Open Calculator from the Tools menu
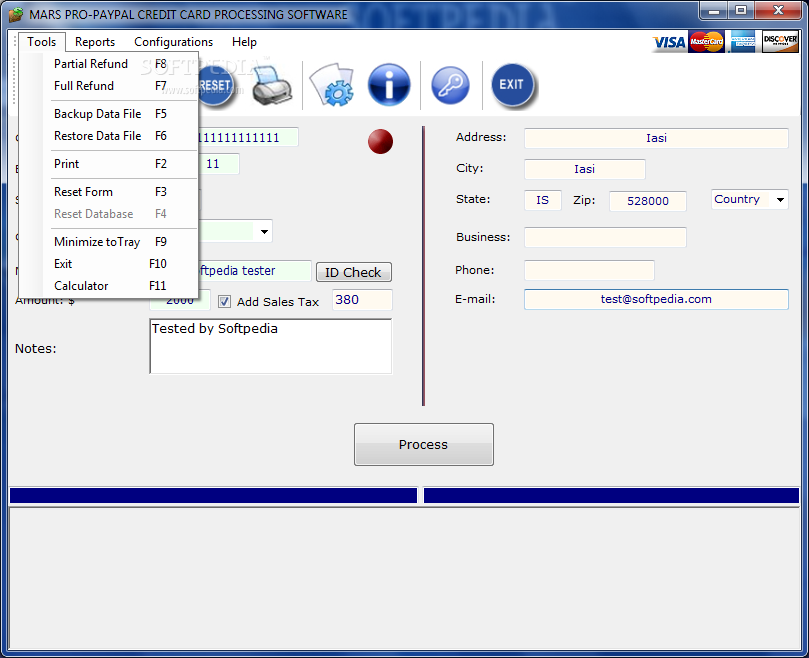This screenshot has height=658, width=809. coord(108,285)
